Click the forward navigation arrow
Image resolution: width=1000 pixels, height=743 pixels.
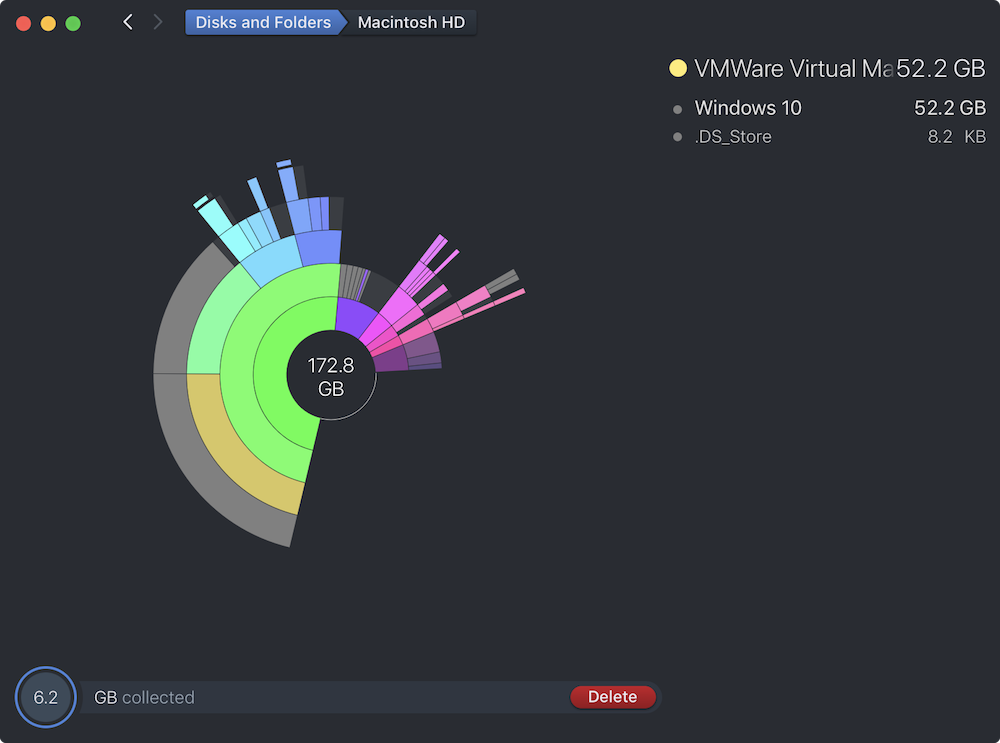157,22
